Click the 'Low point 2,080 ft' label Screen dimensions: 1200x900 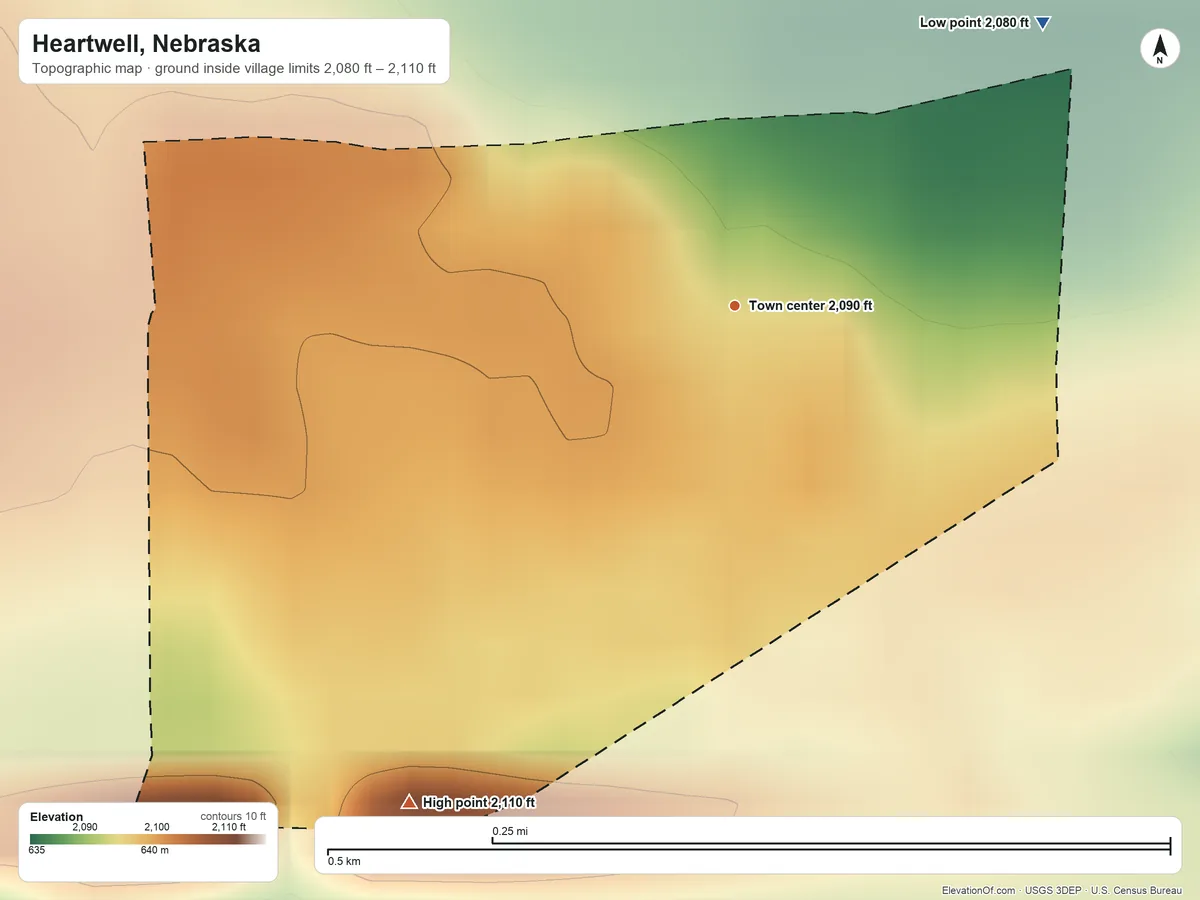(974, 22)
